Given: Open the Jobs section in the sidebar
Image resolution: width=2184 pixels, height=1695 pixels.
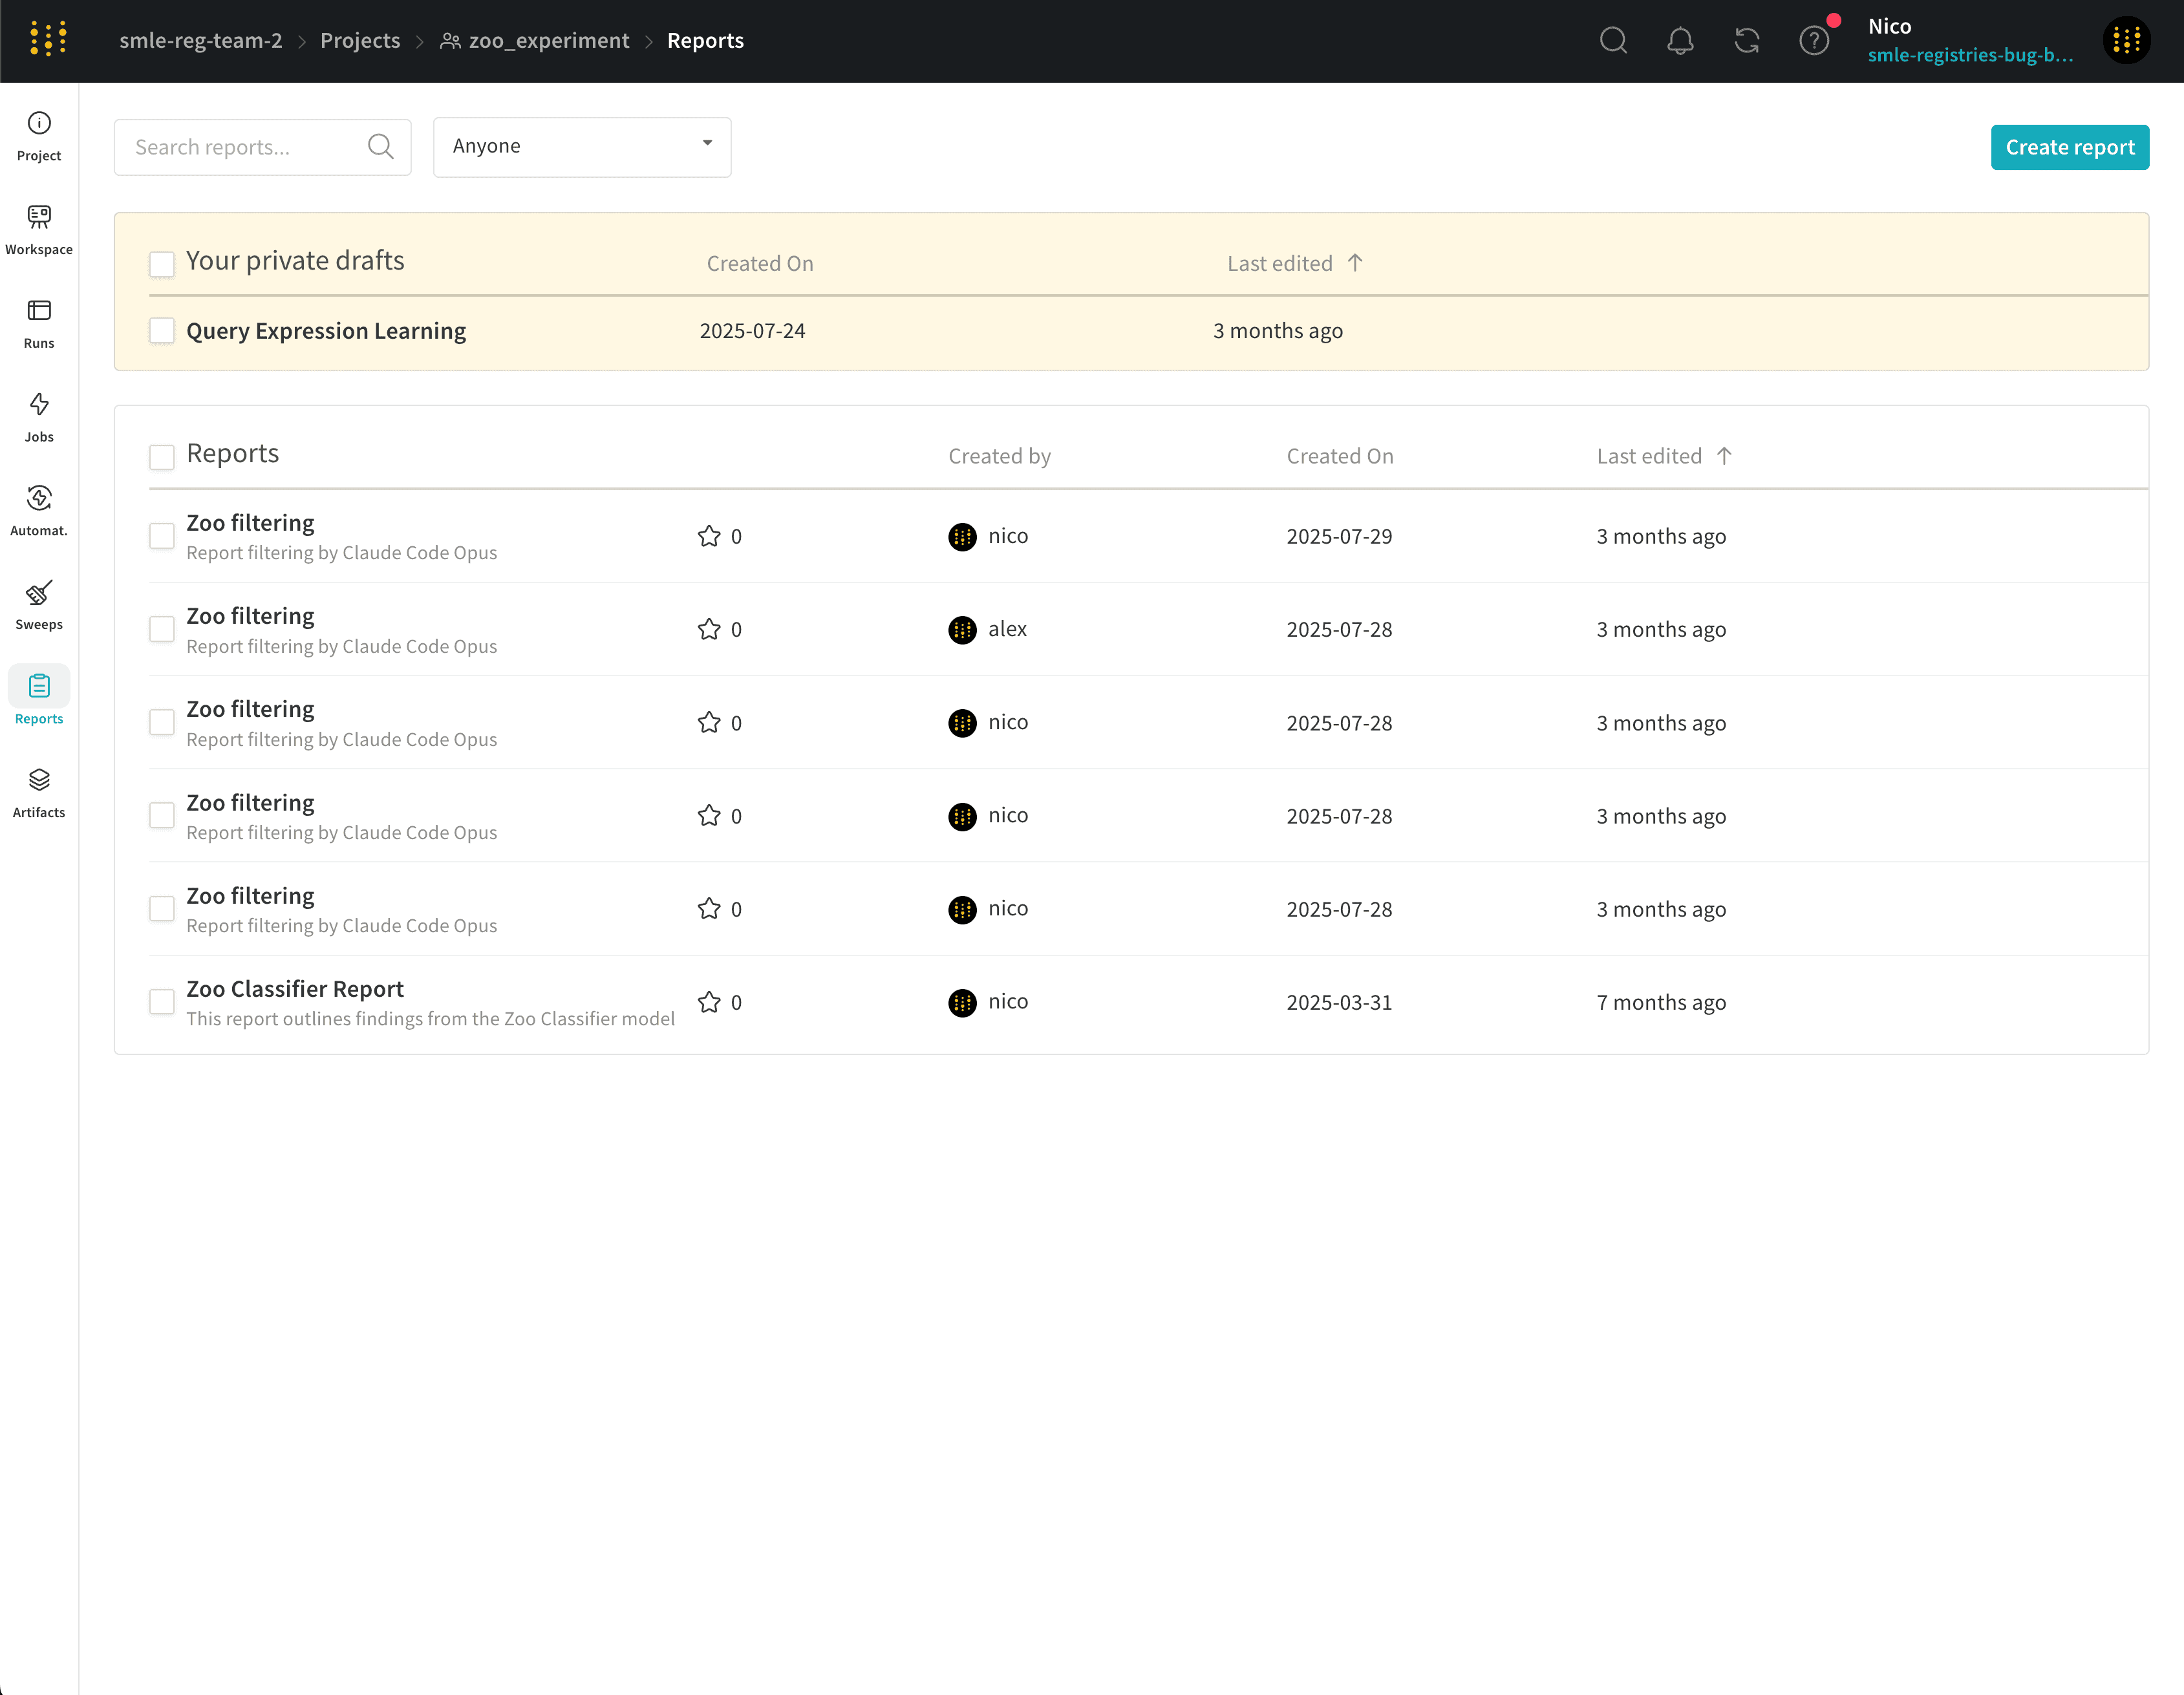Looking at the screenshot, I should tap(38, 416).
